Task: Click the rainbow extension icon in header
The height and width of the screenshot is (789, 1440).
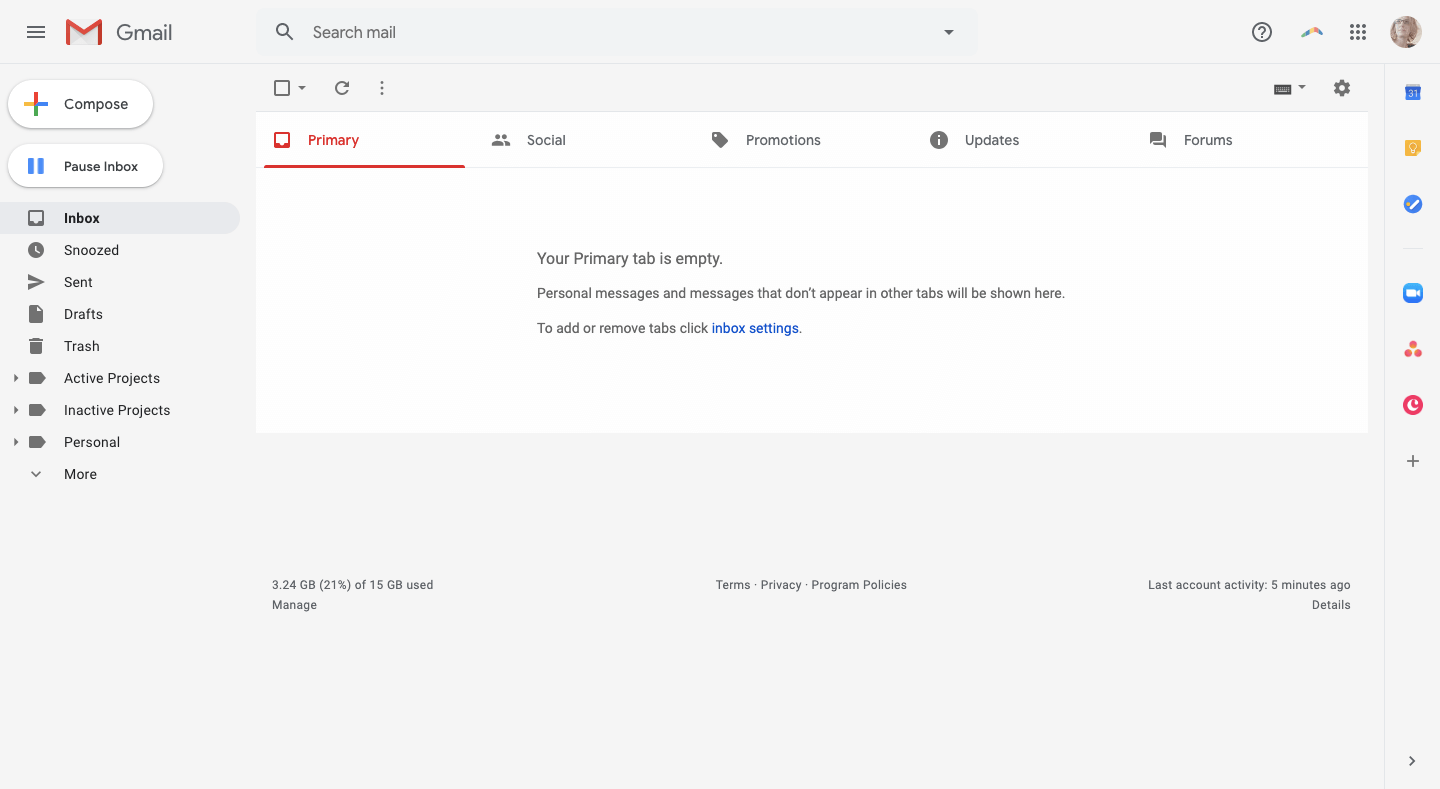Action: [1312, 32]
